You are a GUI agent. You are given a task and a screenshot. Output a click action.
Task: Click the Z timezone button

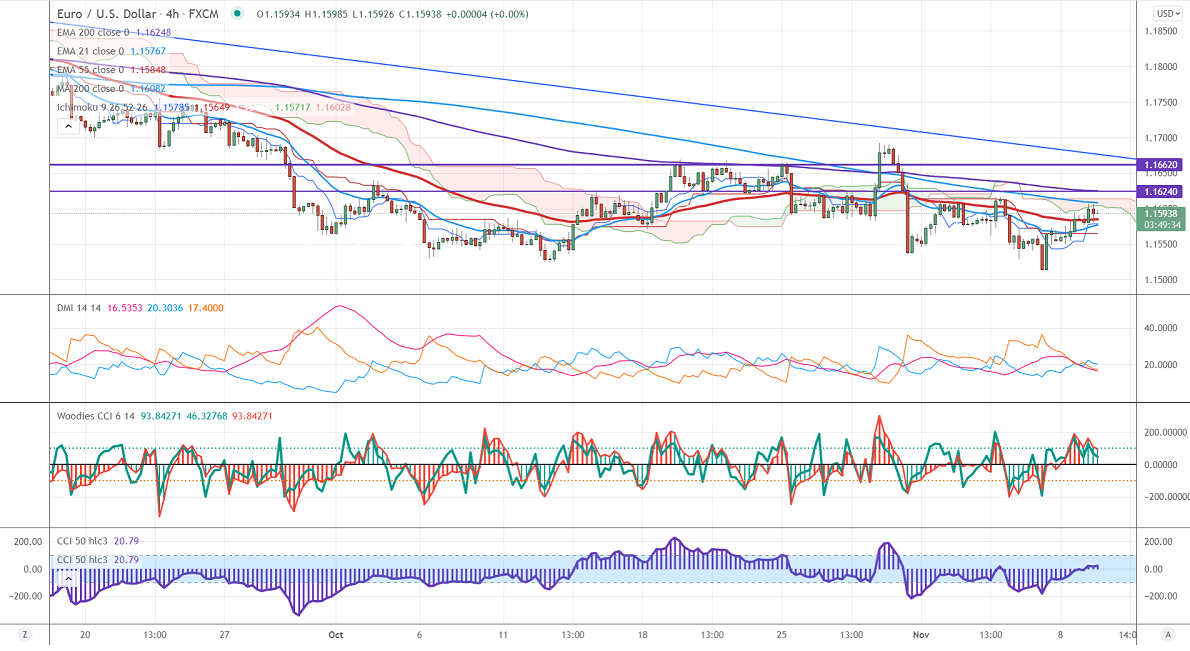coord(25,634)
